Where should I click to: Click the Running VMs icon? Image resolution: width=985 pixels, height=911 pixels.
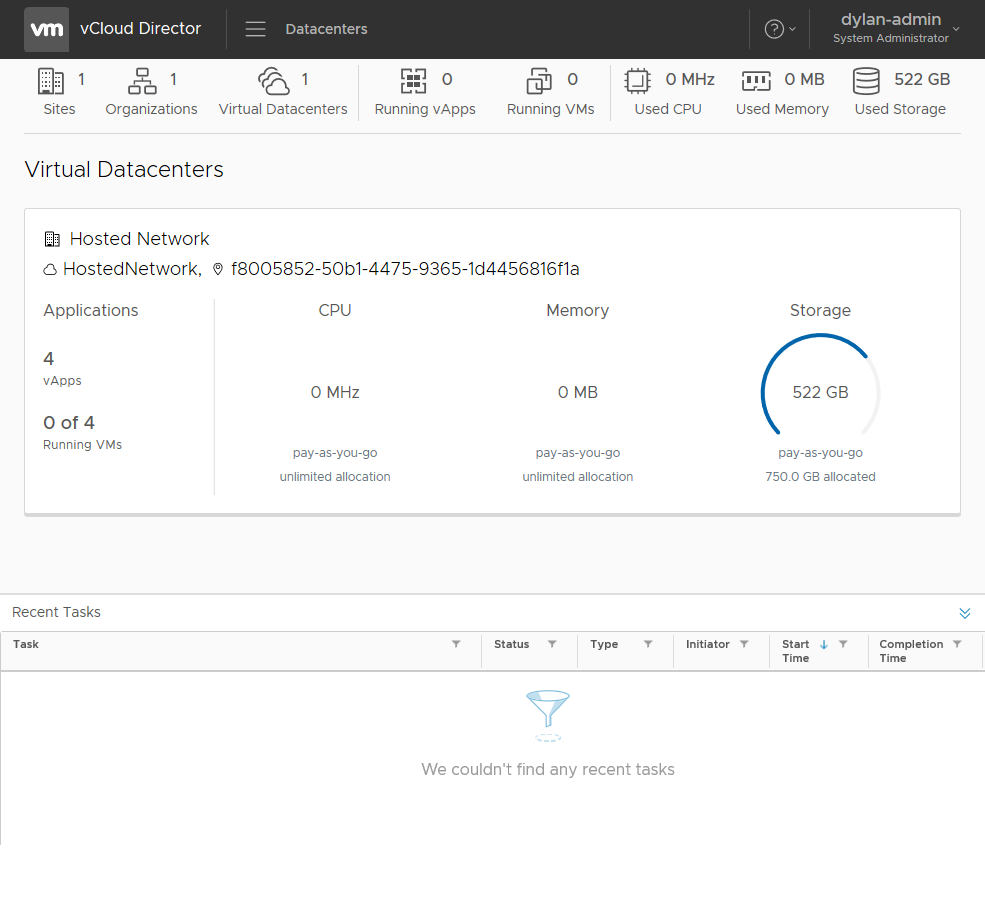[539, 80]
